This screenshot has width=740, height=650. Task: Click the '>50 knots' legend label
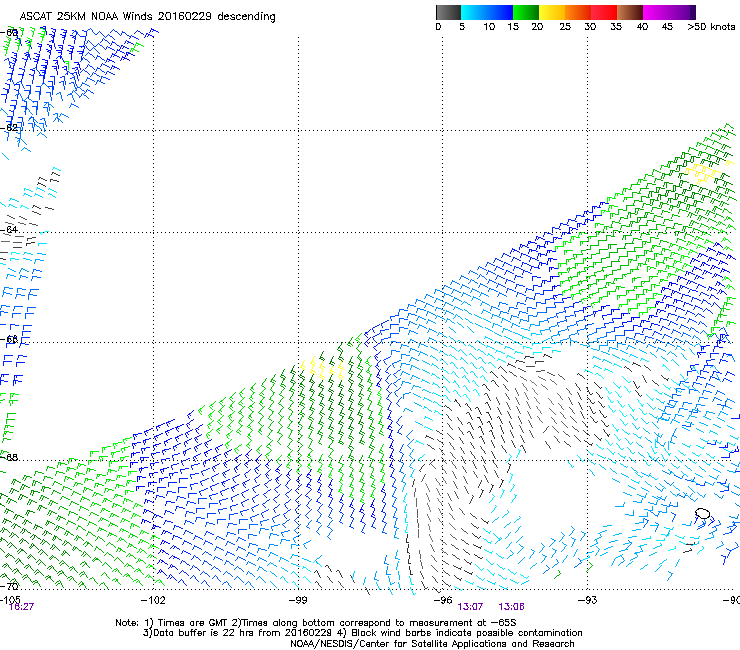(x=711, y=27)
